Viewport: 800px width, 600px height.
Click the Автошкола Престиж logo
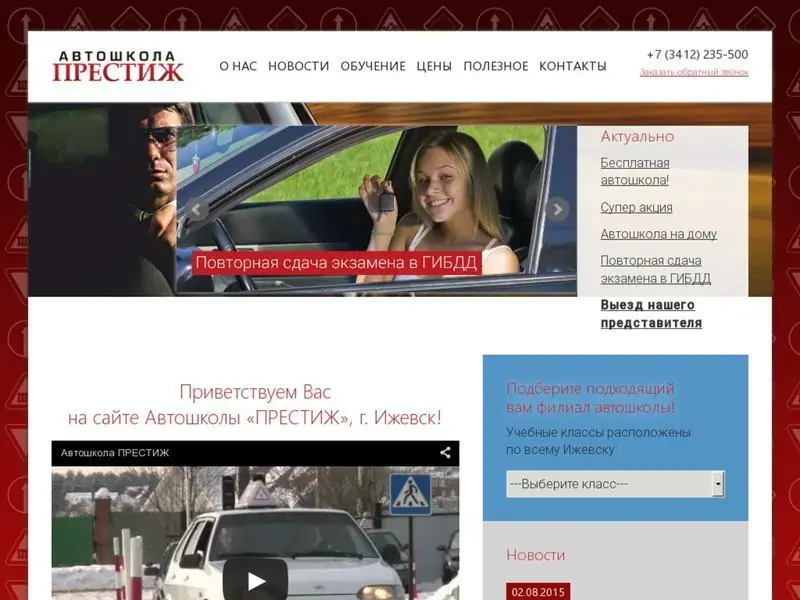pyautogui.click(x=118, y=66)
